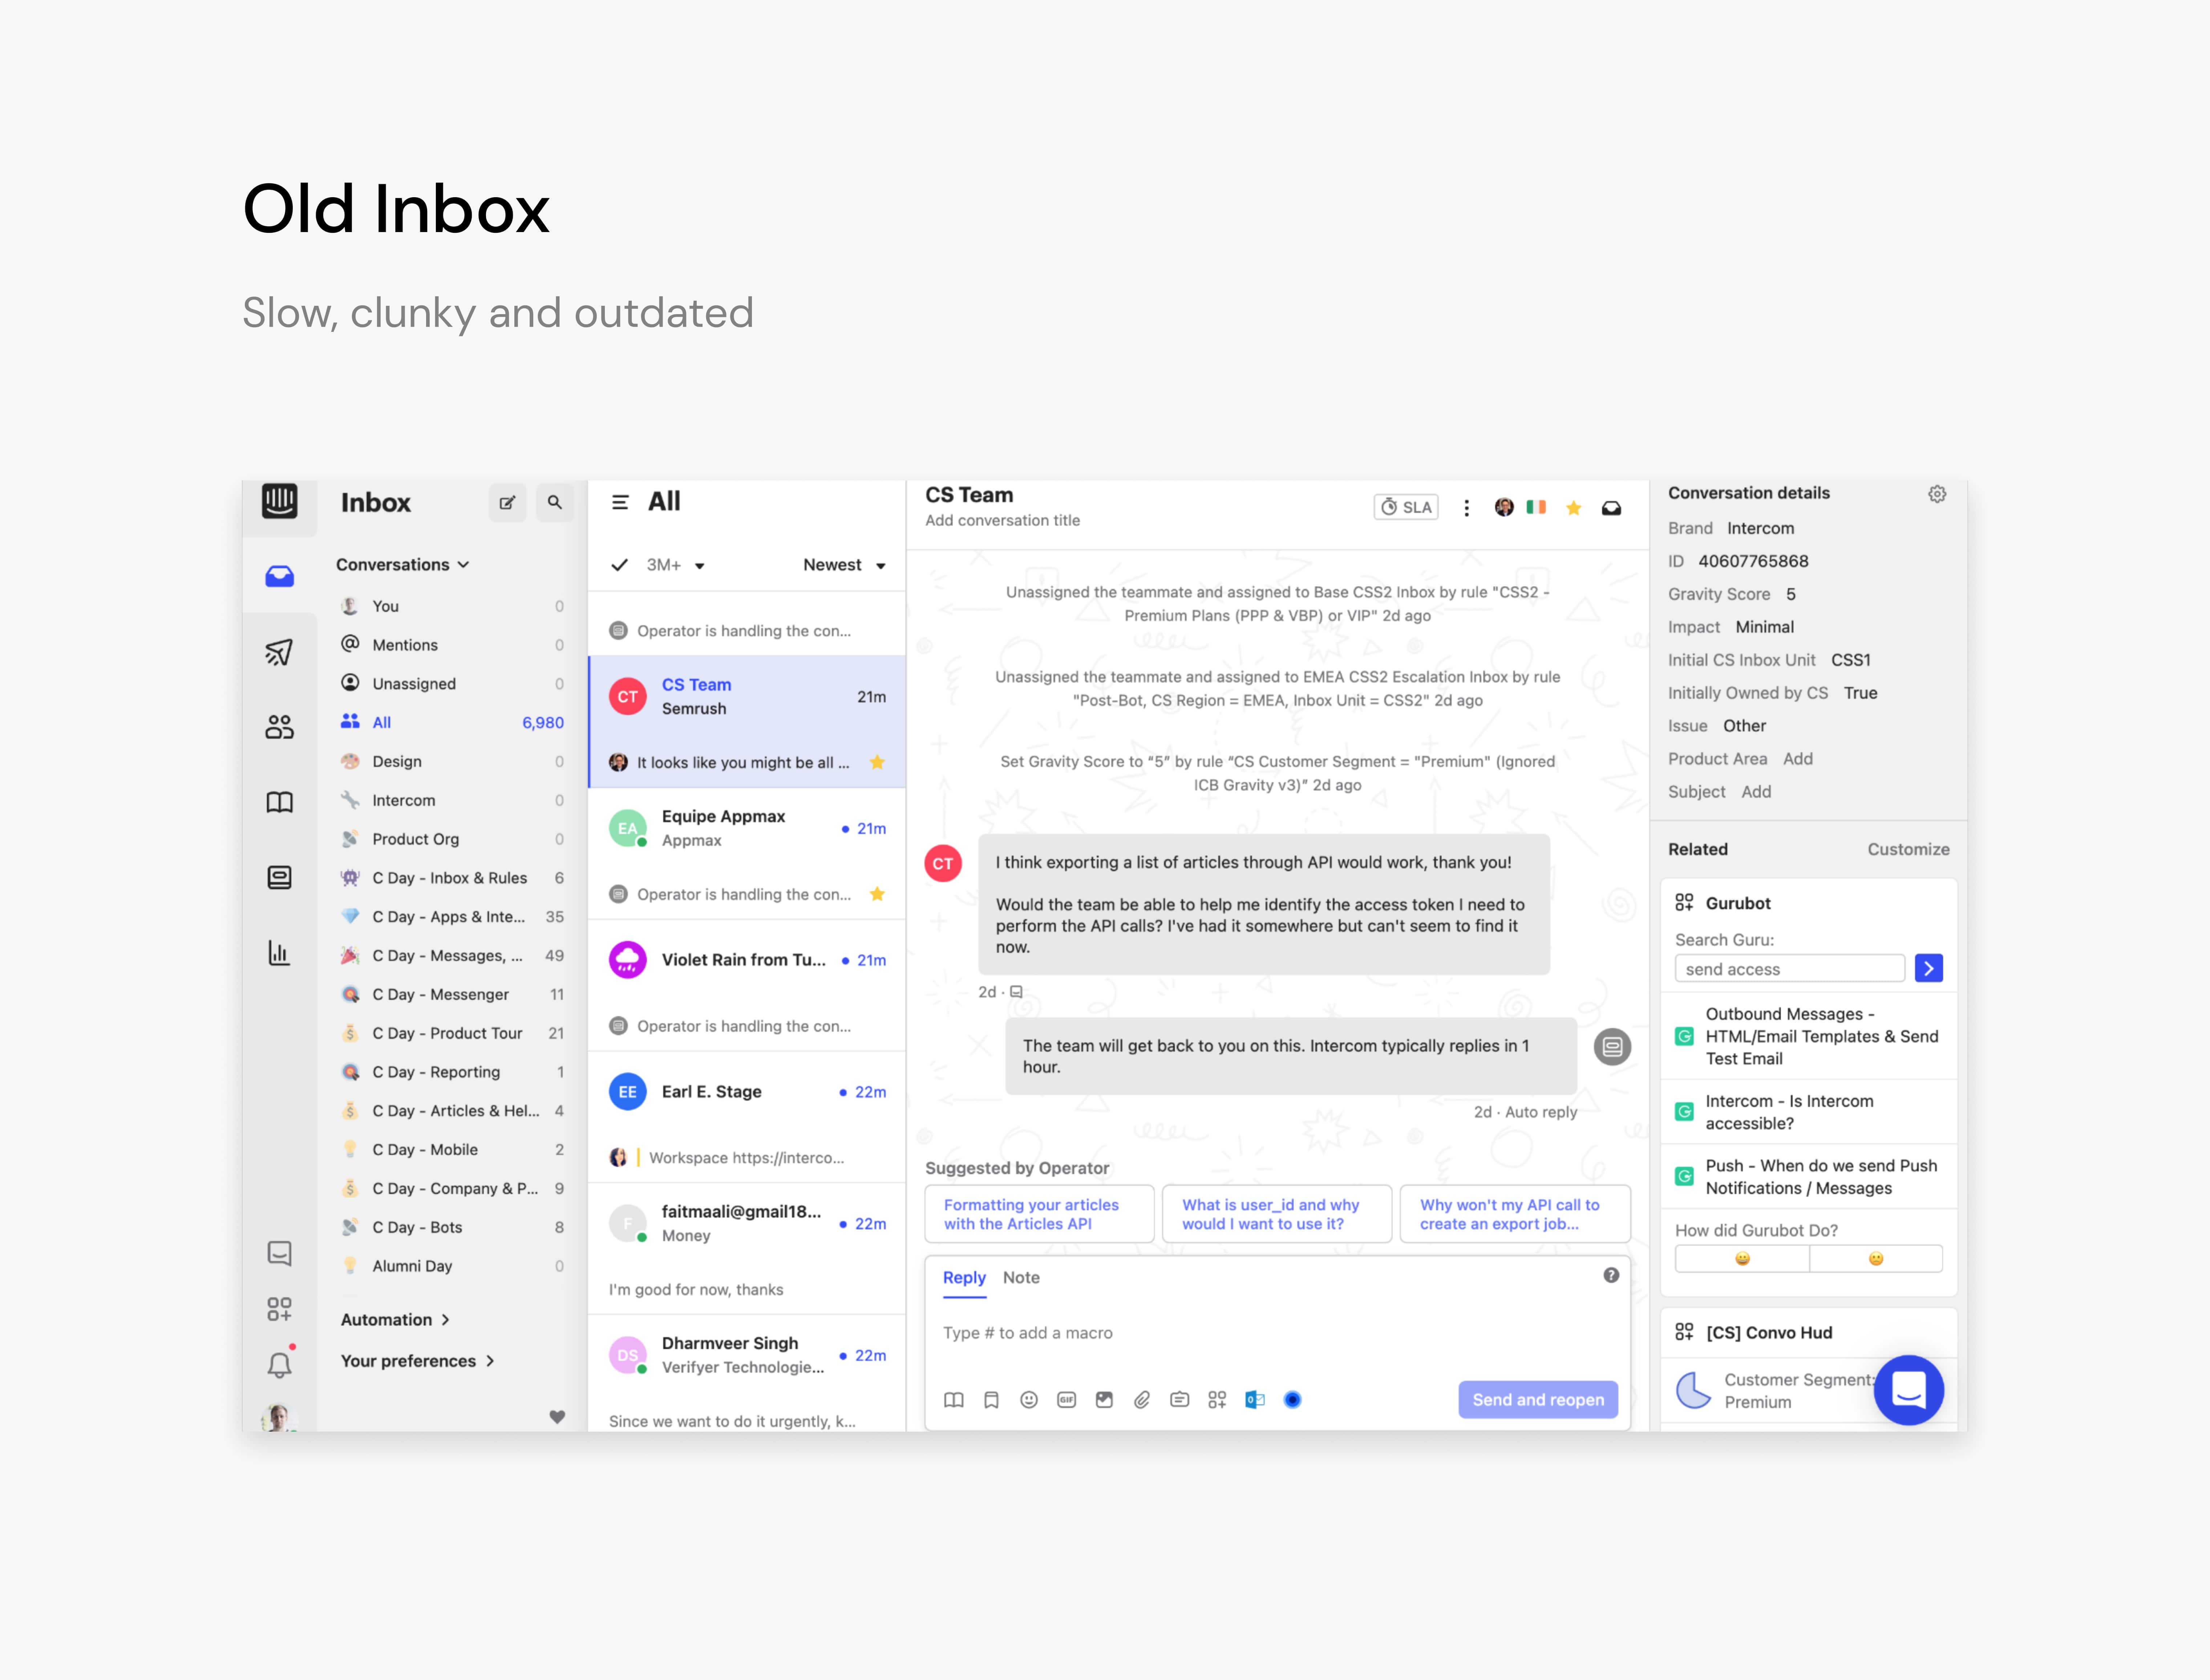Click the Customize link in Related
Screen dimensions: 2210x1680
pyautogui.click(x=1908, y=849)
